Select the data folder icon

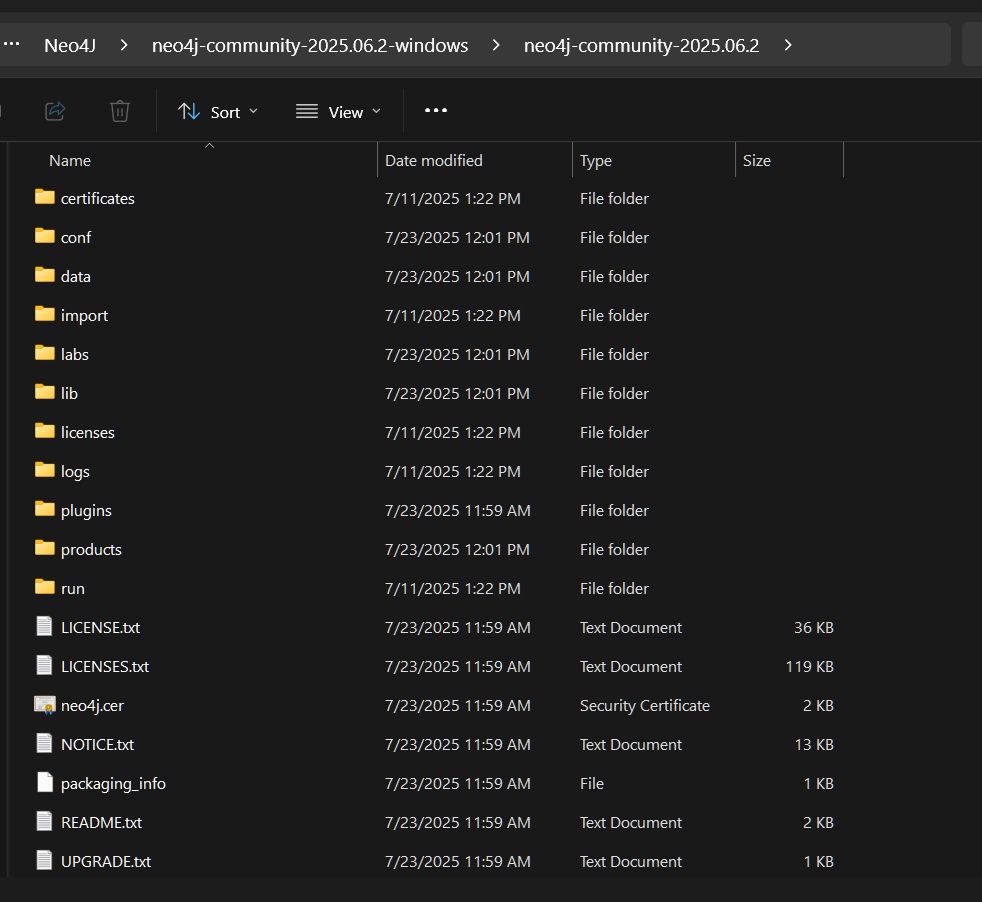pyautogui.click(x=44, y=275)
